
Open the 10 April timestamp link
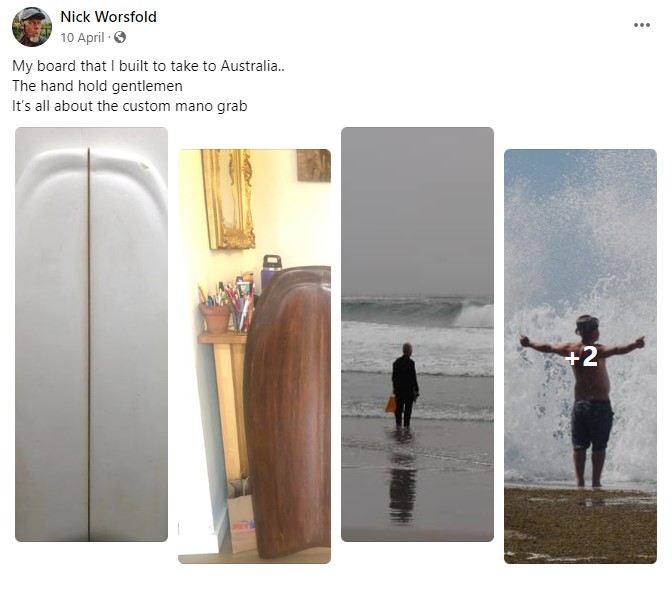coord(82,38)
